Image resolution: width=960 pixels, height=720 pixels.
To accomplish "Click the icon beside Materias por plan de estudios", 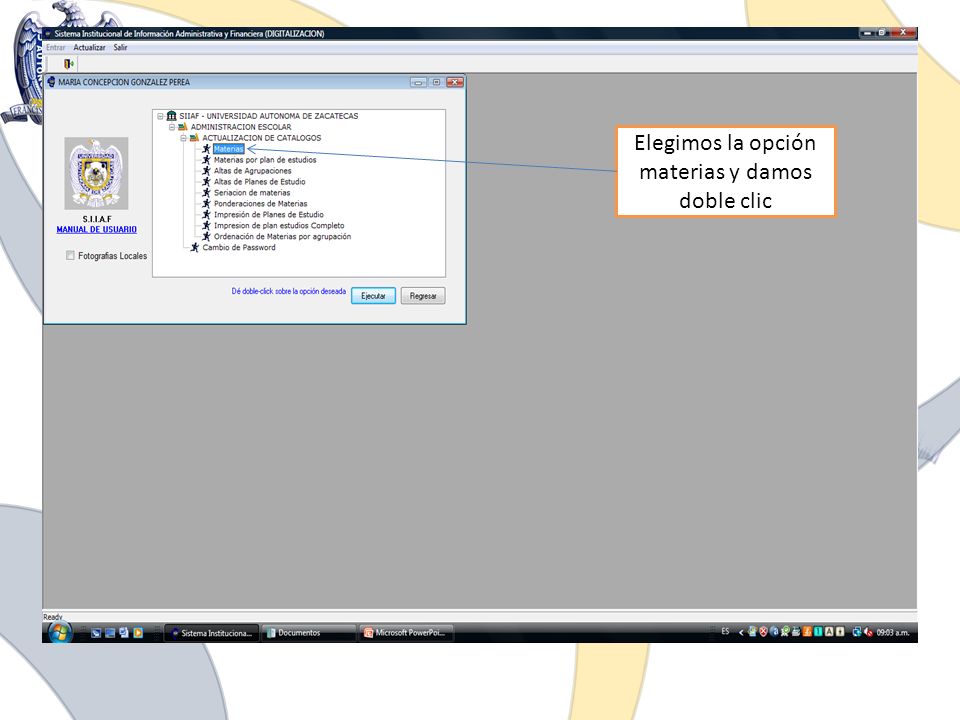I will pyautogui.click(x=206, y=160).
